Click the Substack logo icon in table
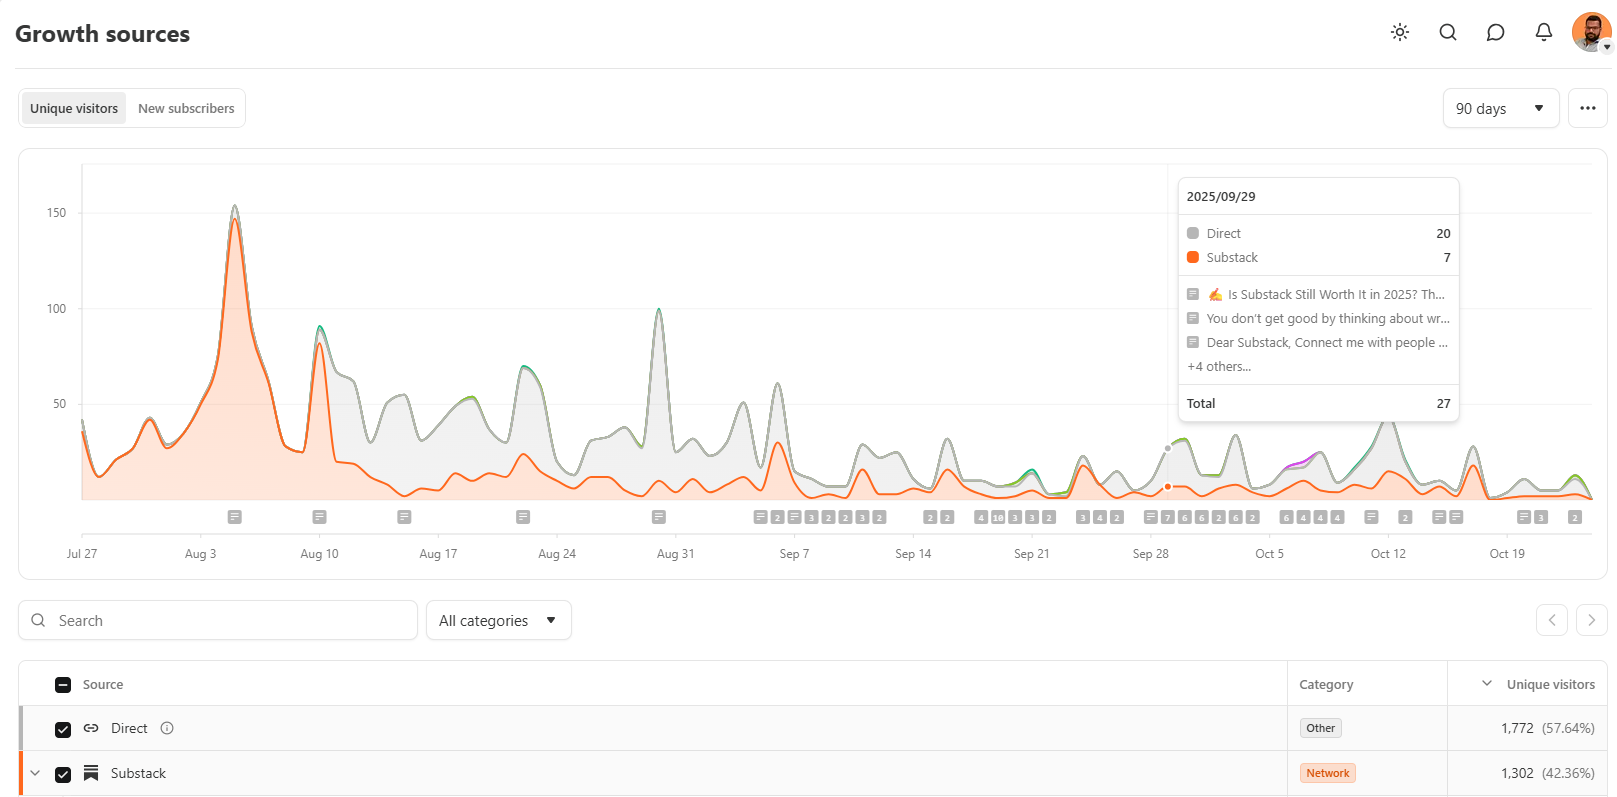 pos(91,773)
